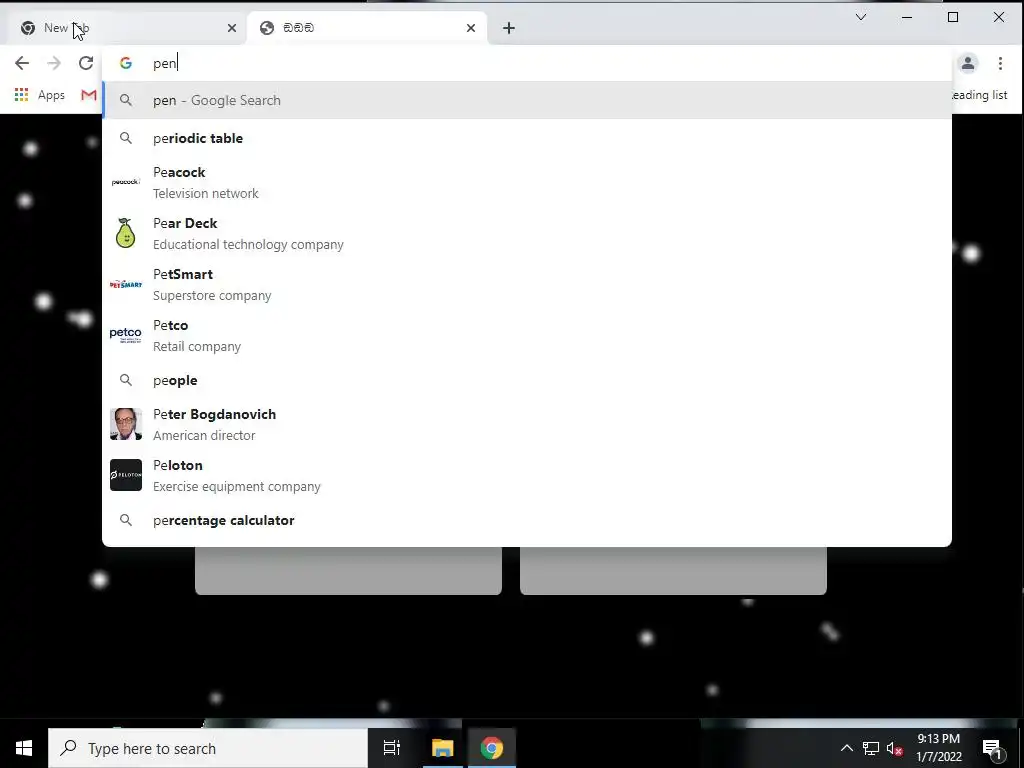Select the 'pen - Google Search' suggestion
Screen dimensions: 1024x768
[x=527, y=100]
